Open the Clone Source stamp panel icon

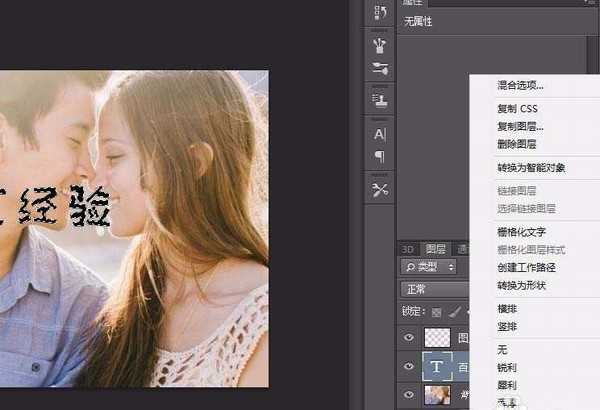point(380,101)
